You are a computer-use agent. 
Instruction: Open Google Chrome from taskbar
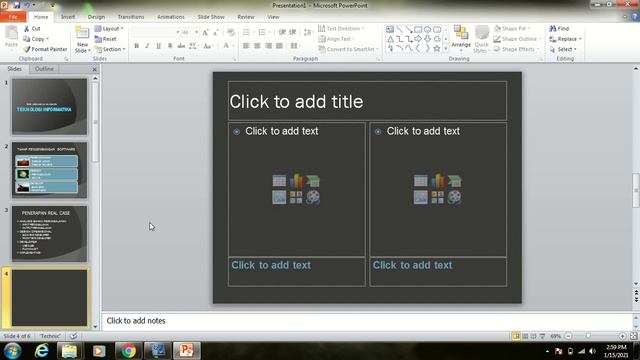(x=128, y=351)
